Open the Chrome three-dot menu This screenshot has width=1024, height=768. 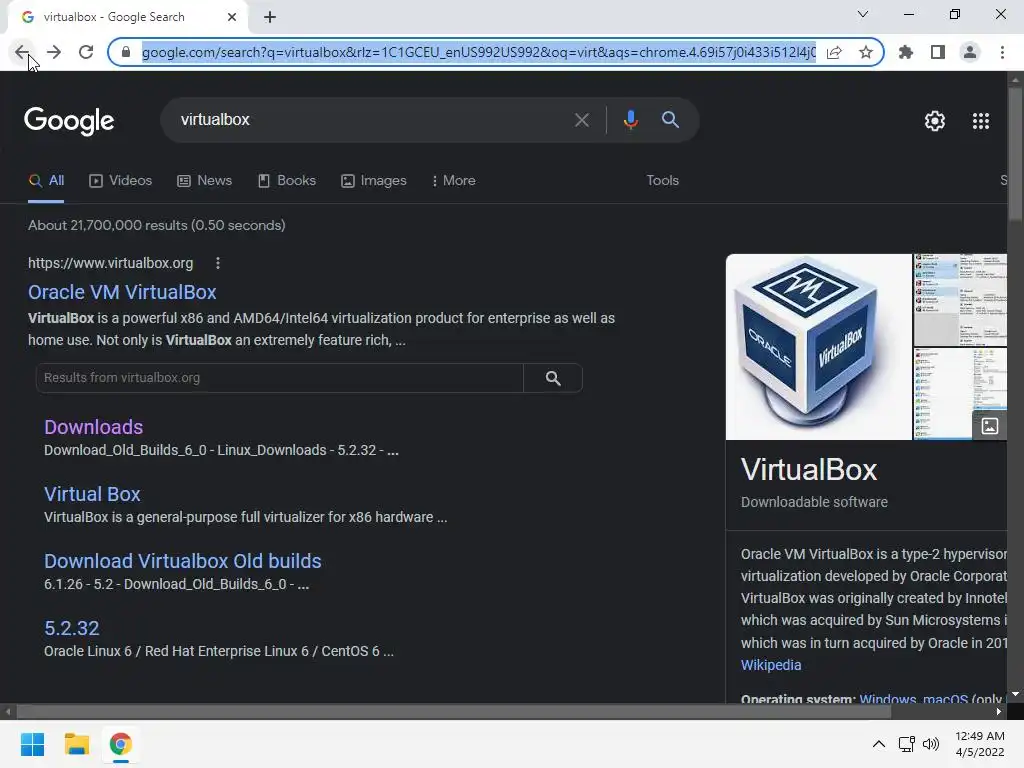tap(1002, 52)
